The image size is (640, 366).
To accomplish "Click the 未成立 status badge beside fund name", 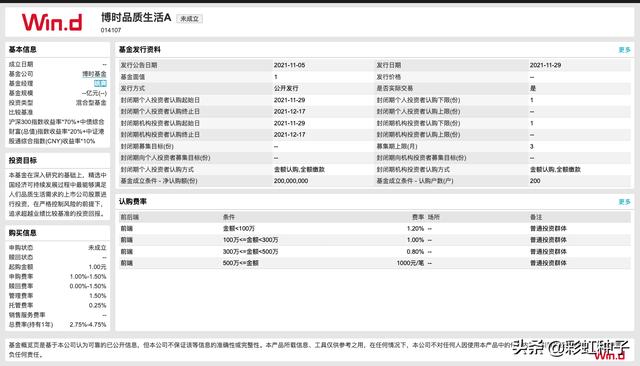I will coord(189,19).
